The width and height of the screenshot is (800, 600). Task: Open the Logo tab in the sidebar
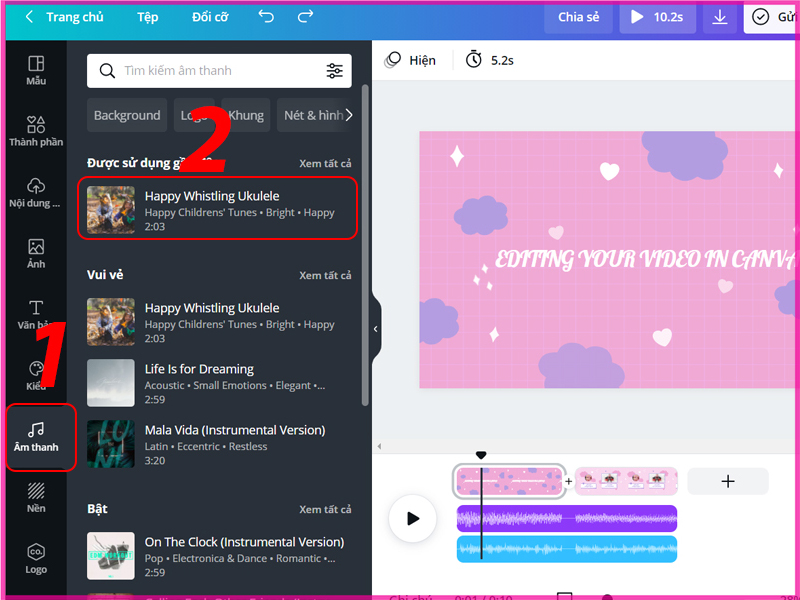coord(36,559)
